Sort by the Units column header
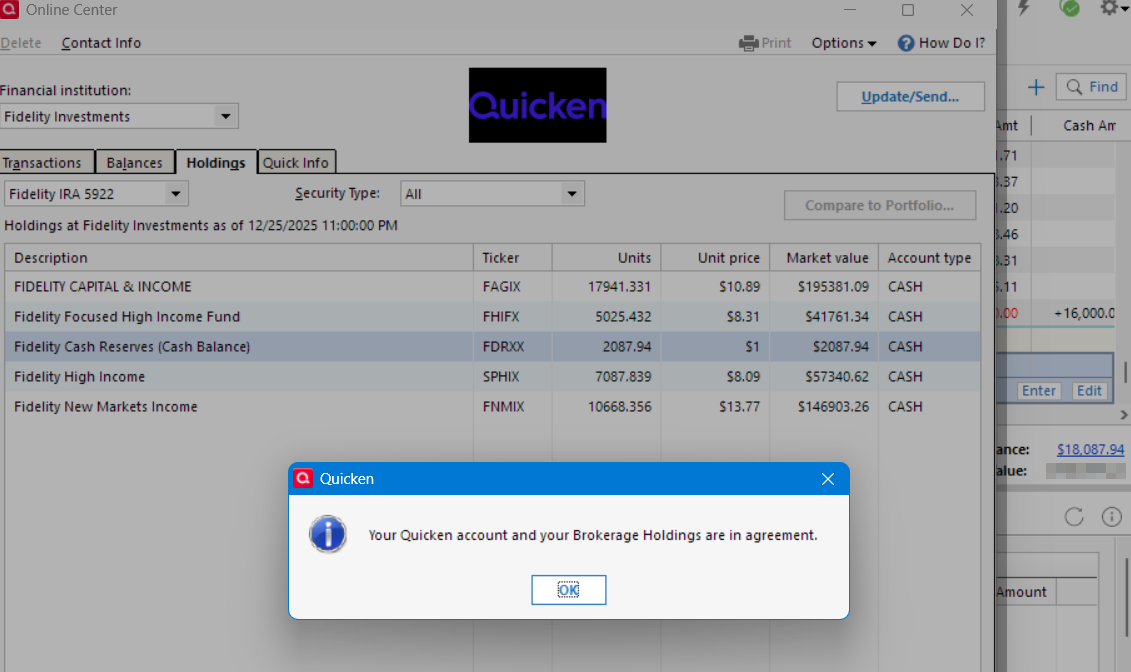This screenshot has width=1131, height=672. (607, 258)
